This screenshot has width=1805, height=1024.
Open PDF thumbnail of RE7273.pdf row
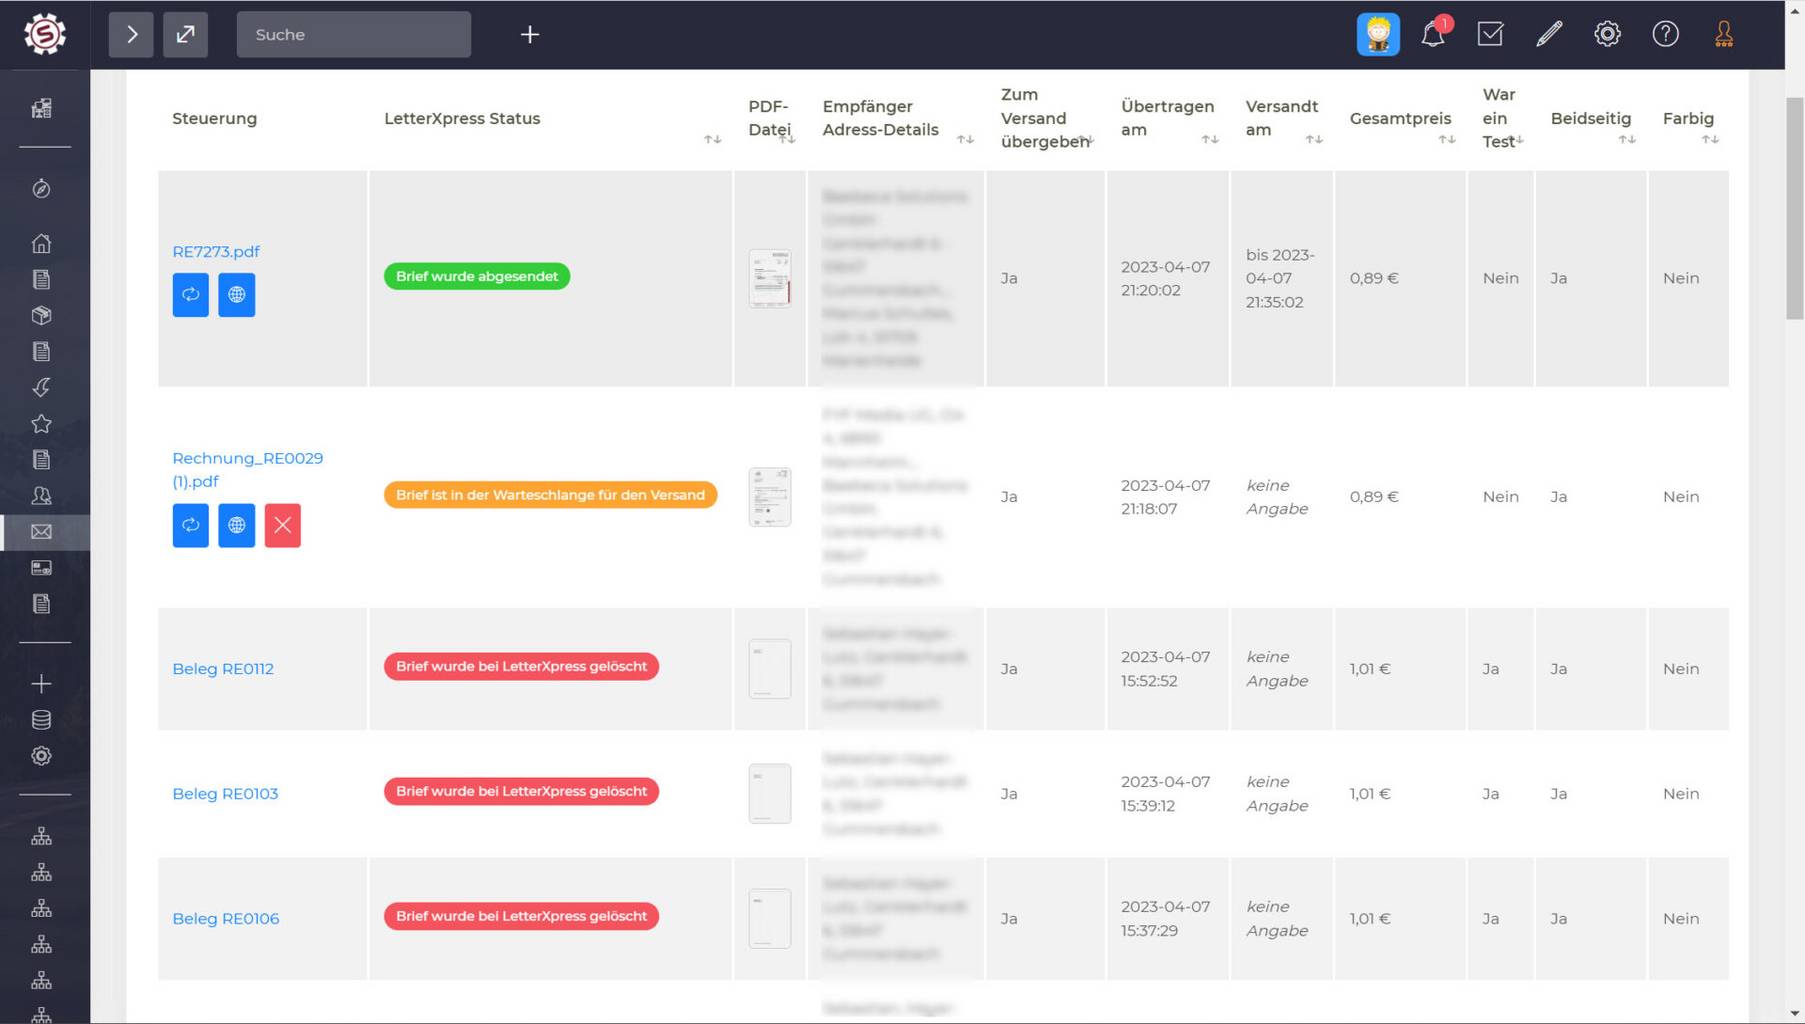pyautogui.click(x=769, y=278)
